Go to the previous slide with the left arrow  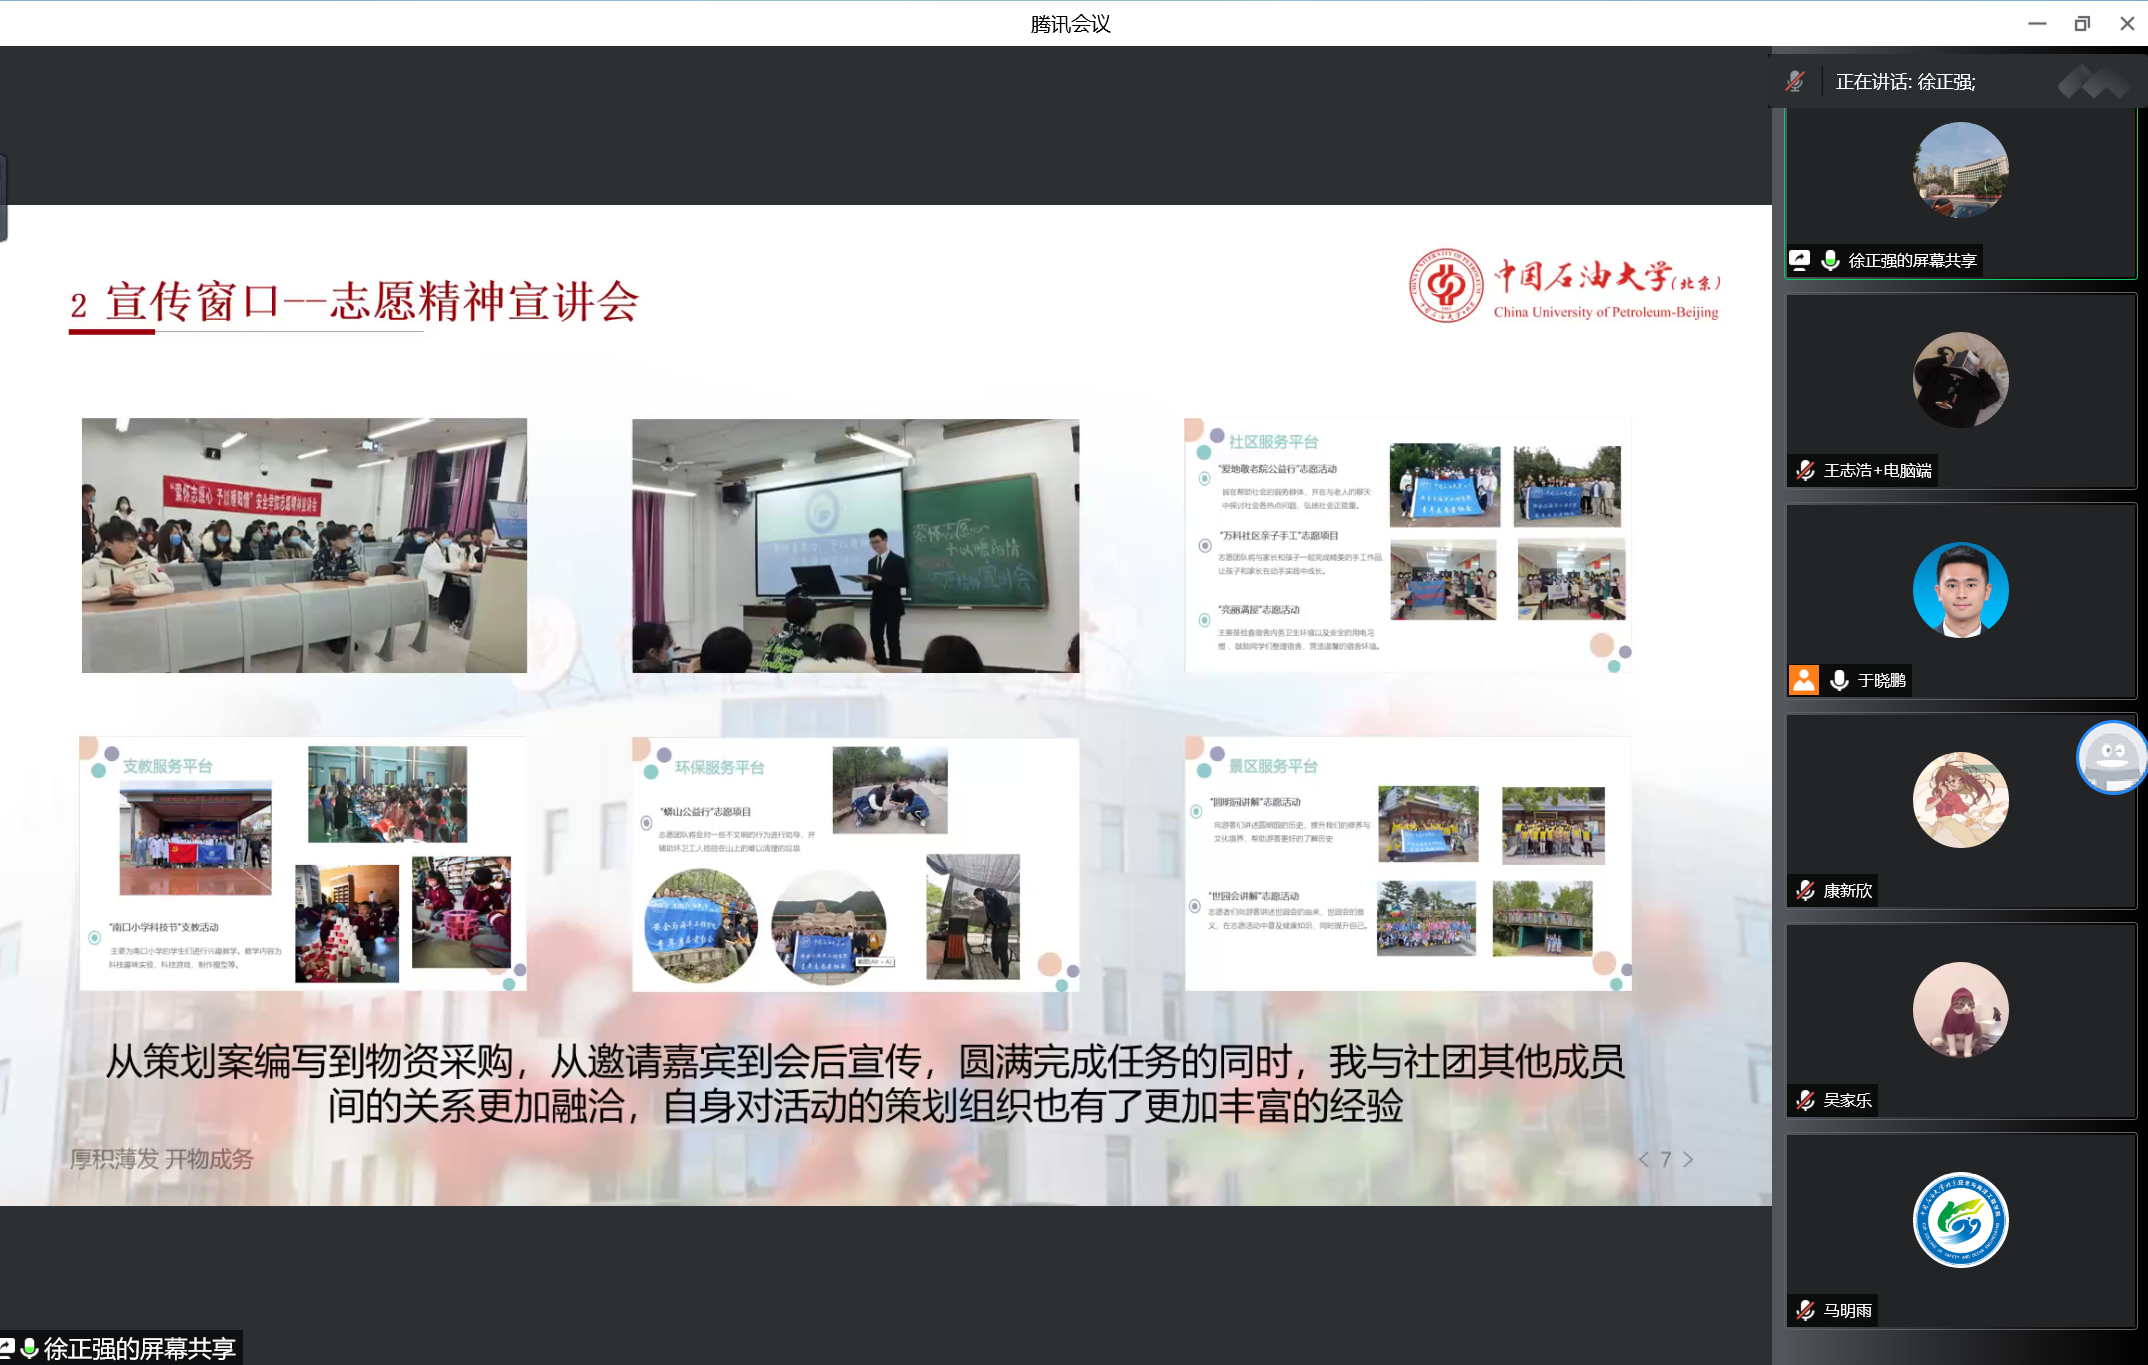(x=1645, y=1160)
